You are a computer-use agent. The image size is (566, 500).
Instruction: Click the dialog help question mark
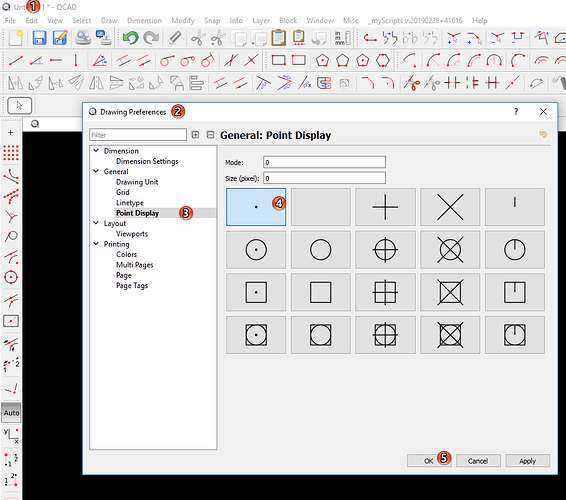(x=516, y=112)
